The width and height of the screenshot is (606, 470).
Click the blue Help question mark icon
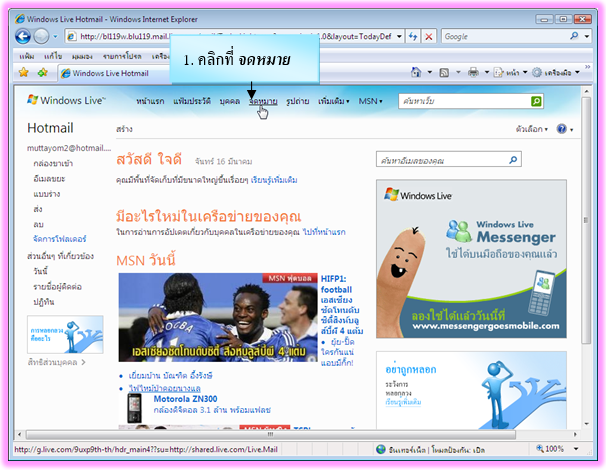click(x=562, y=129)
